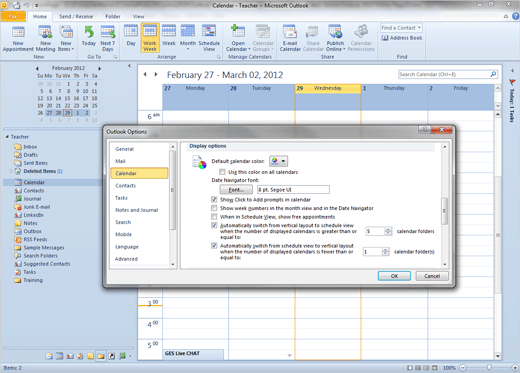This screenshot has width=520, height=373.
Task: Click the Folder List navigation icon
Action: click(101, 356)
